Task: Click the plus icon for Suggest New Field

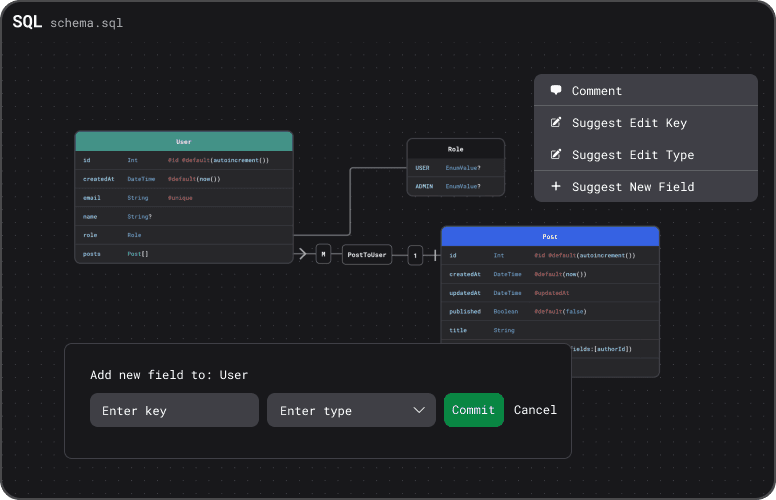Action: click(556, 187)
